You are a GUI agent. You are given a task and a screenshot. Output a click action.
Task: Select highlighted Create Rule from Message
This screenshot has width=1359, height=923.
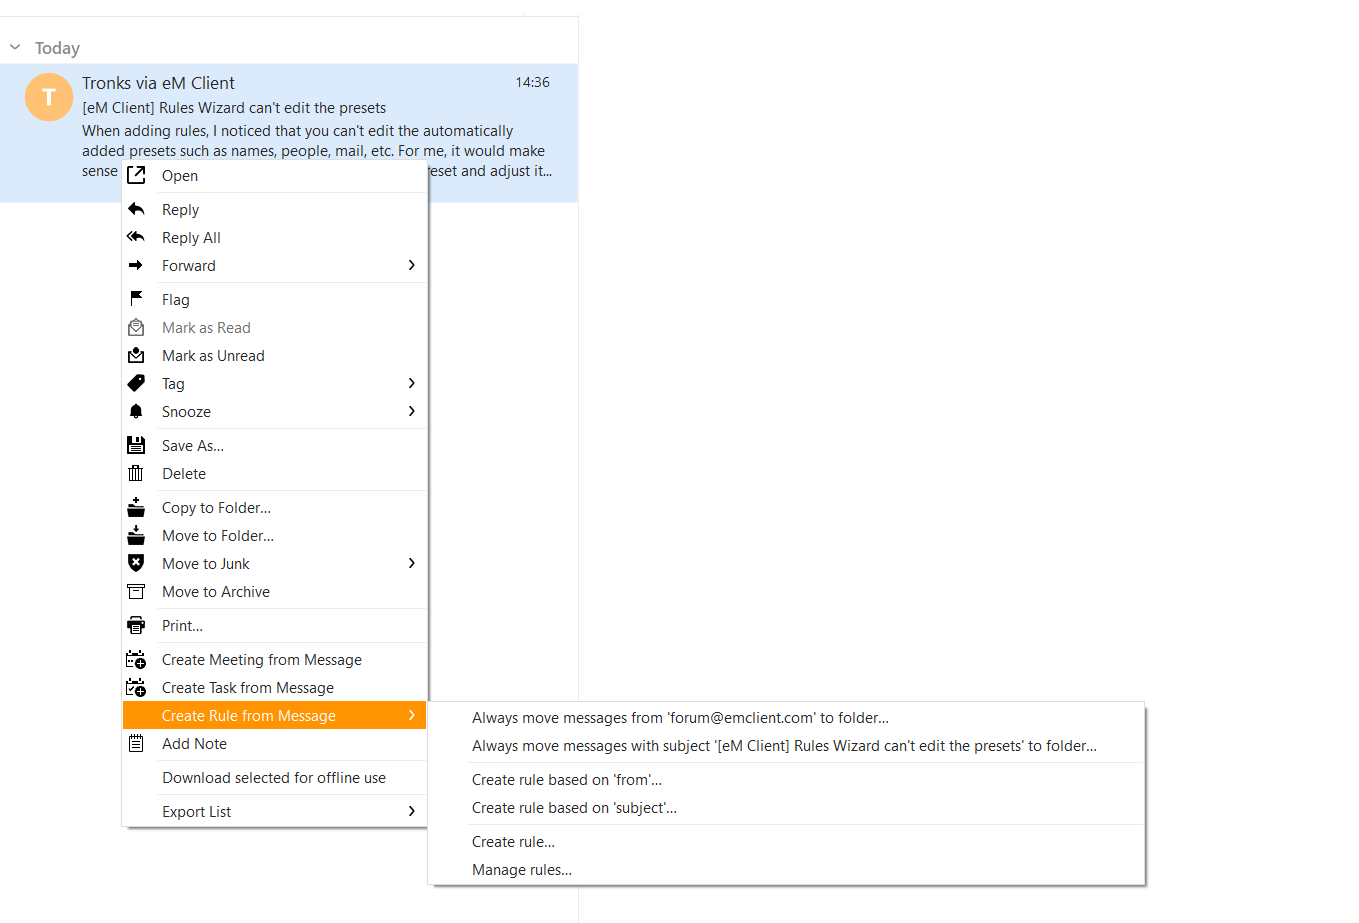(274, 716)
